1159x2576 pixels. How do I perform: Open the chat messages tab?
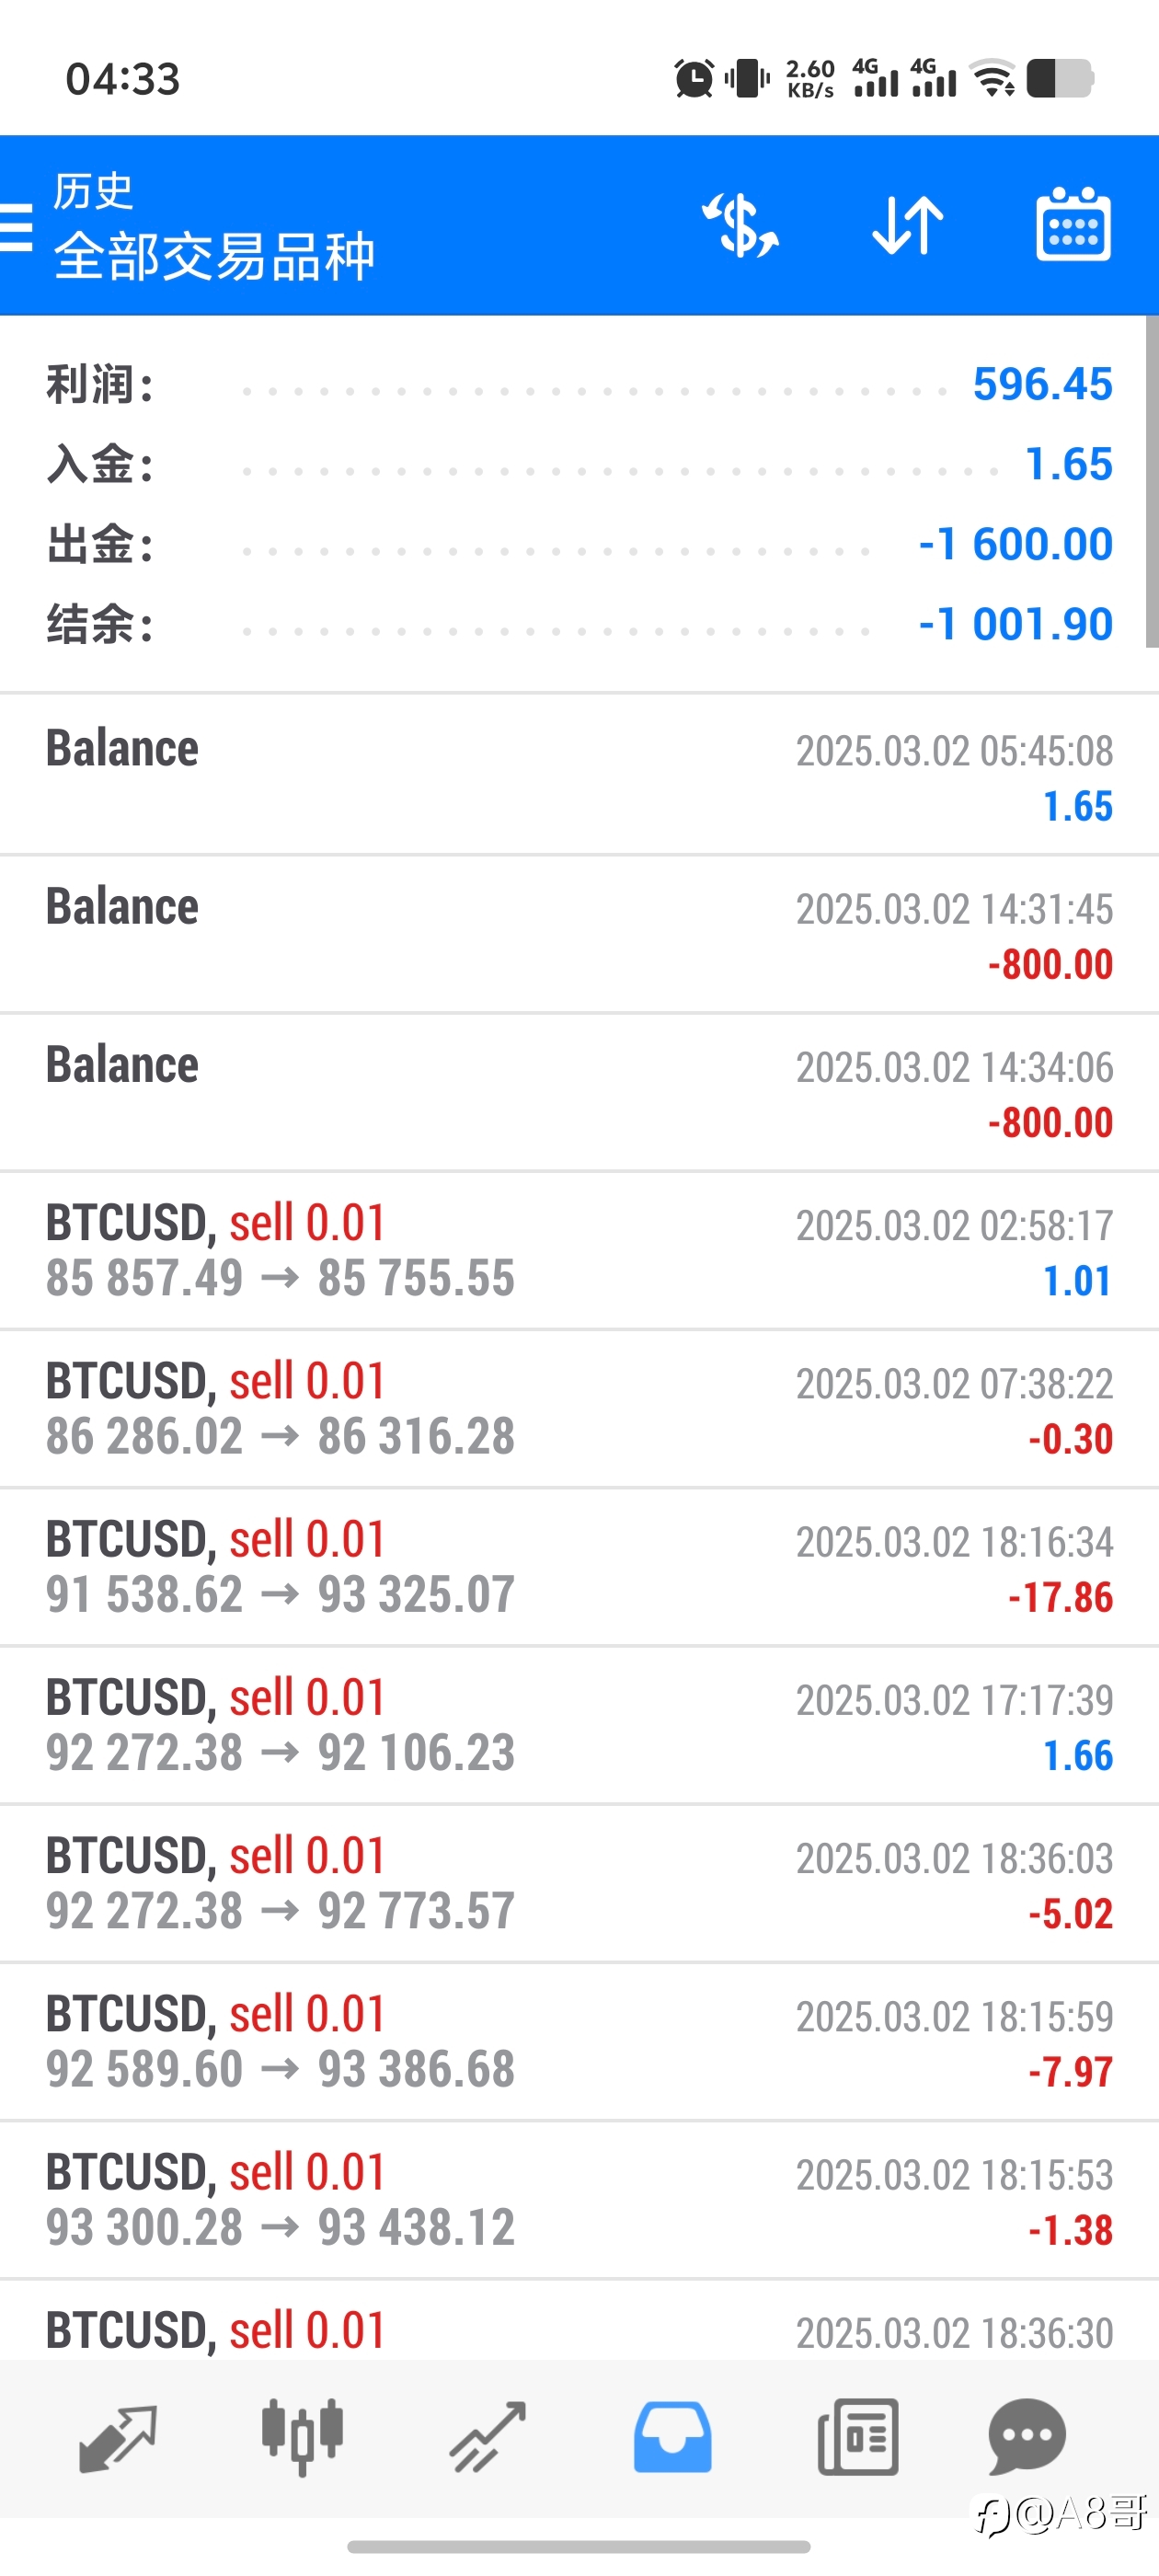pos(1026,2437)
